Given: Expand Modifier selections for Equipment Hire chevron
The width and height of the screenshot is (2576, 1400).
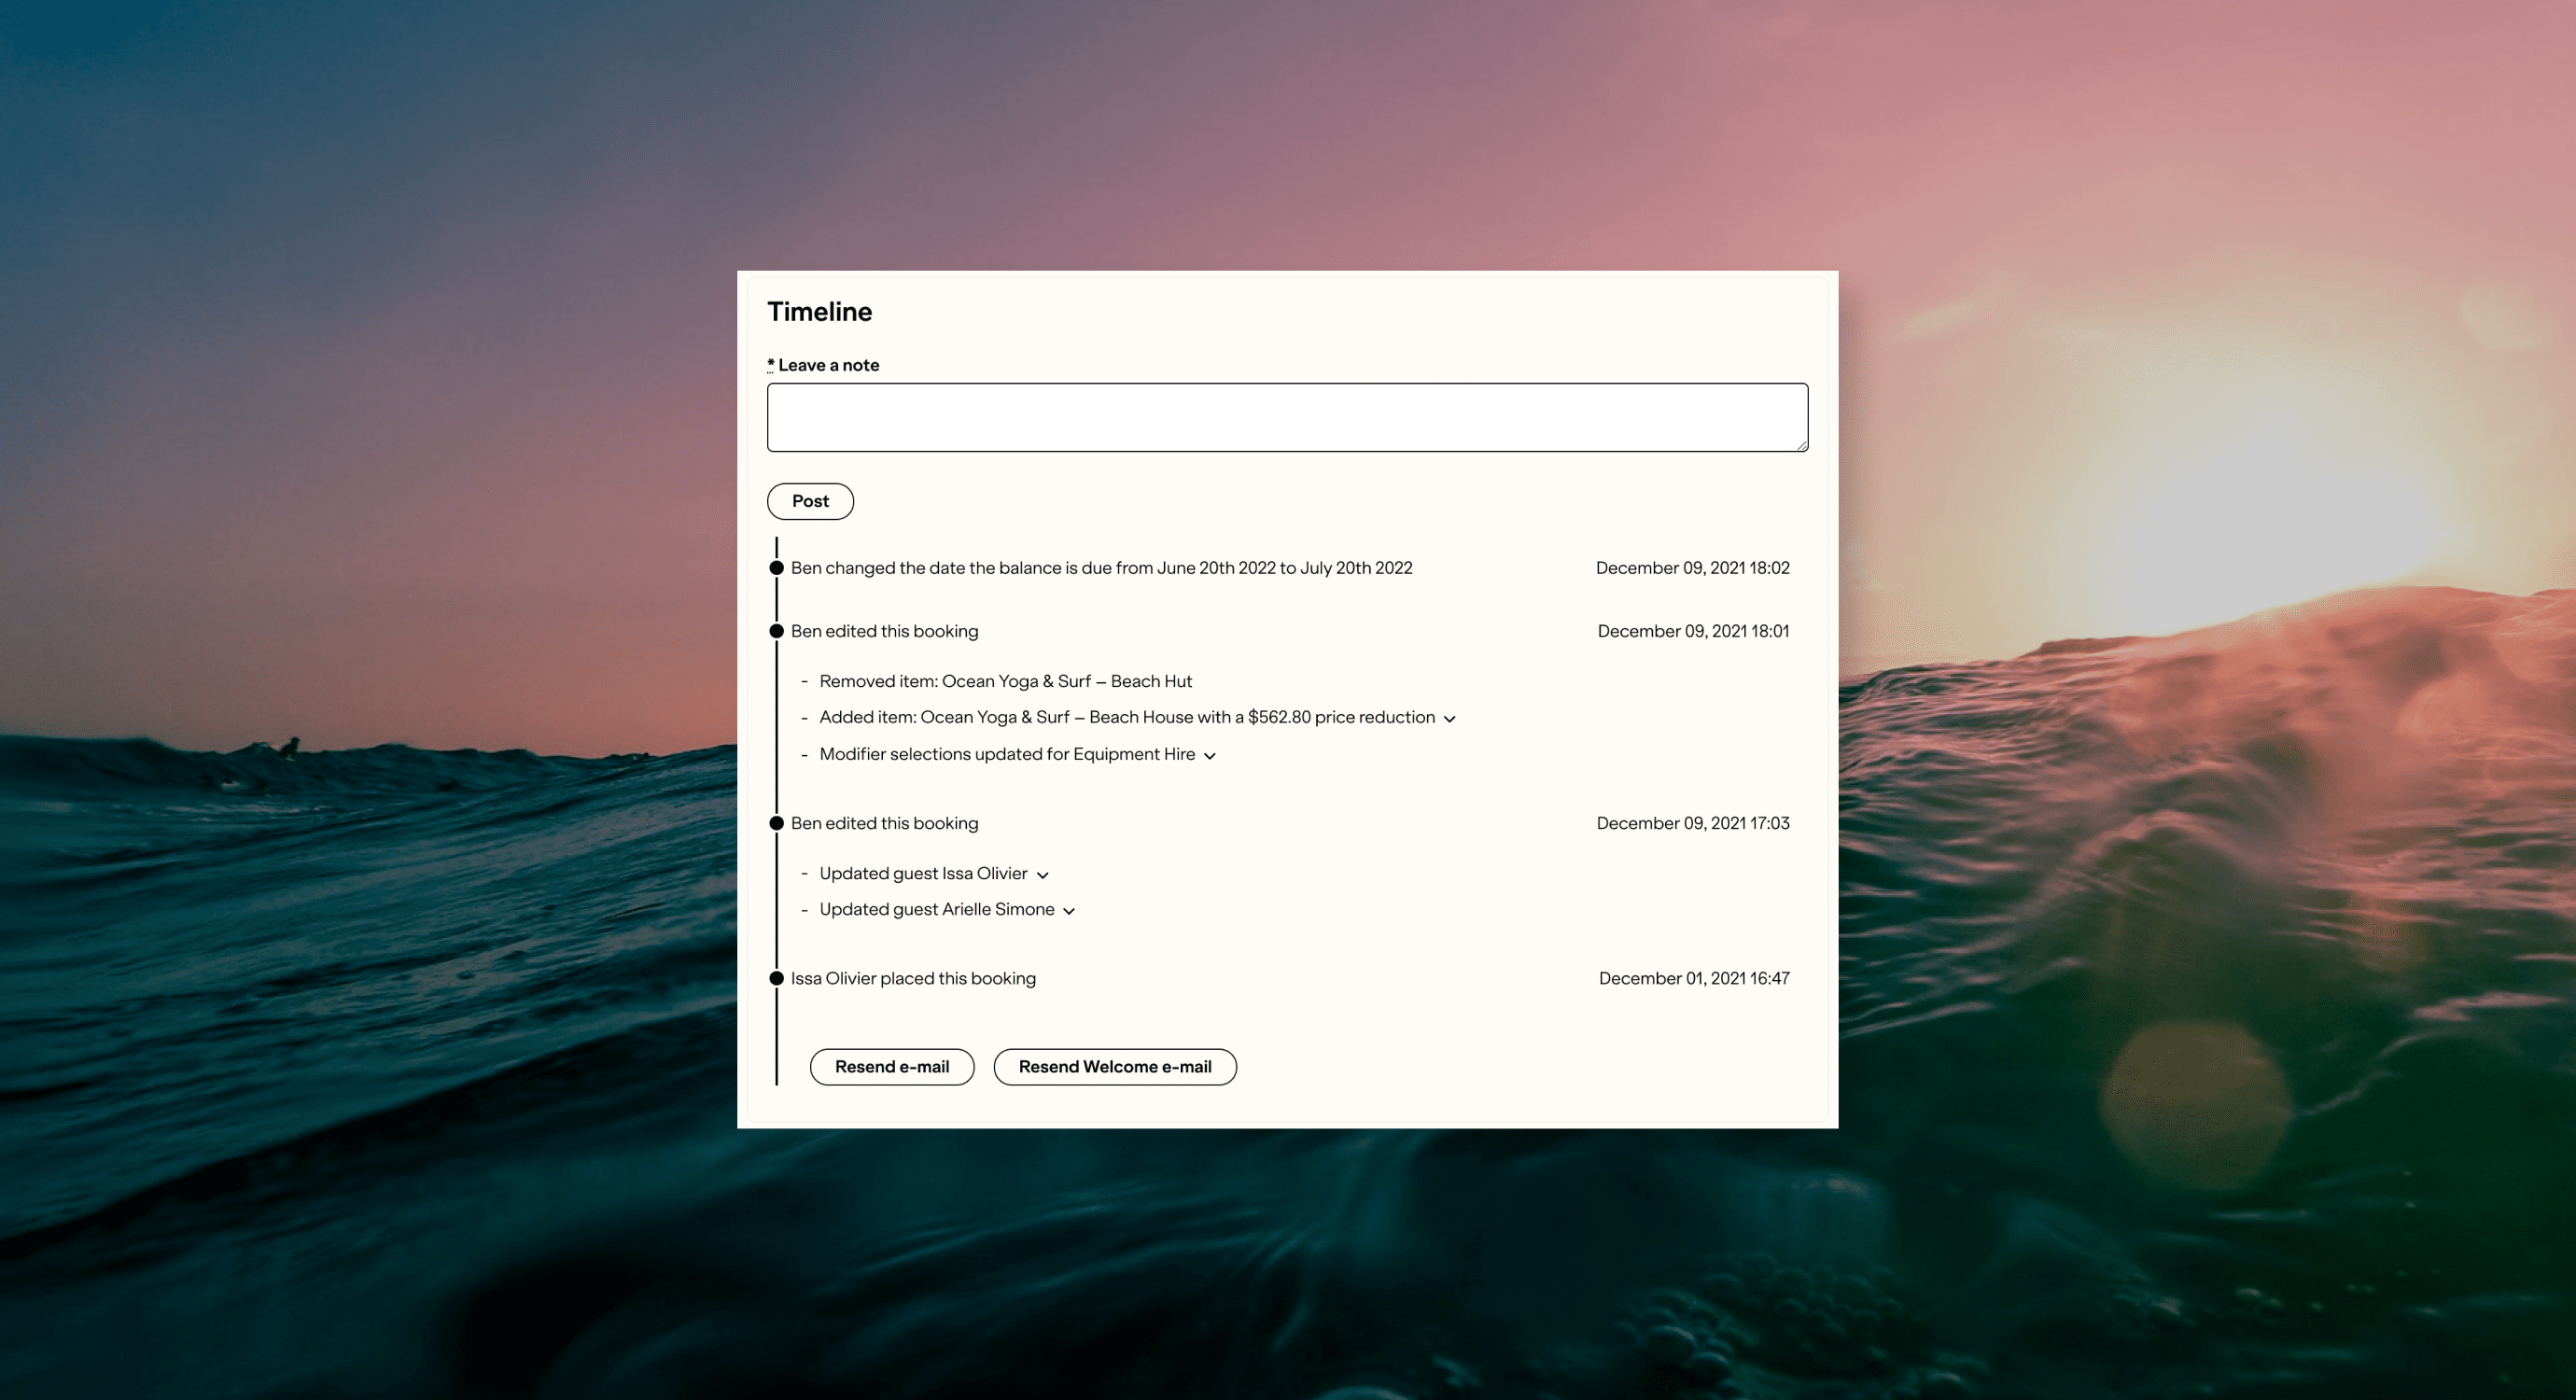Looking at the screenshot, I should pyautogui.click(x=1210, y=756).
